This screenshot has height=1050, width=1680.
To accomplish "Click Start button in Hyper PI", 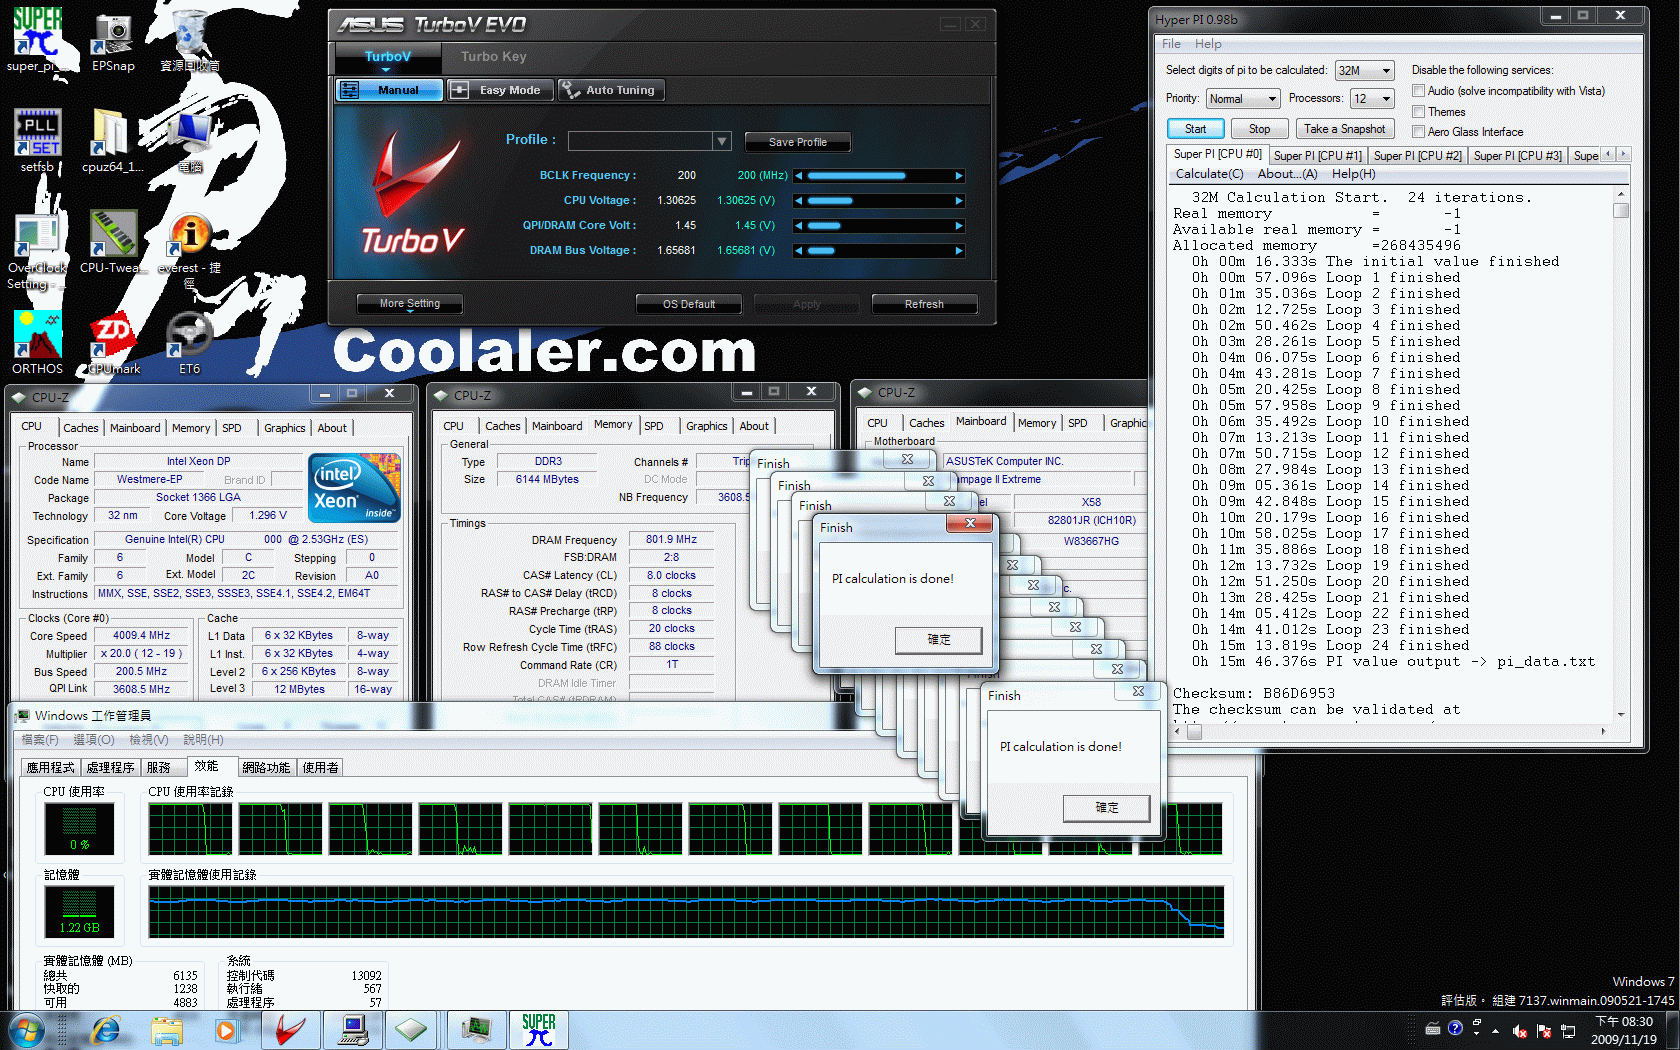I will click(x=1195, y=129).
